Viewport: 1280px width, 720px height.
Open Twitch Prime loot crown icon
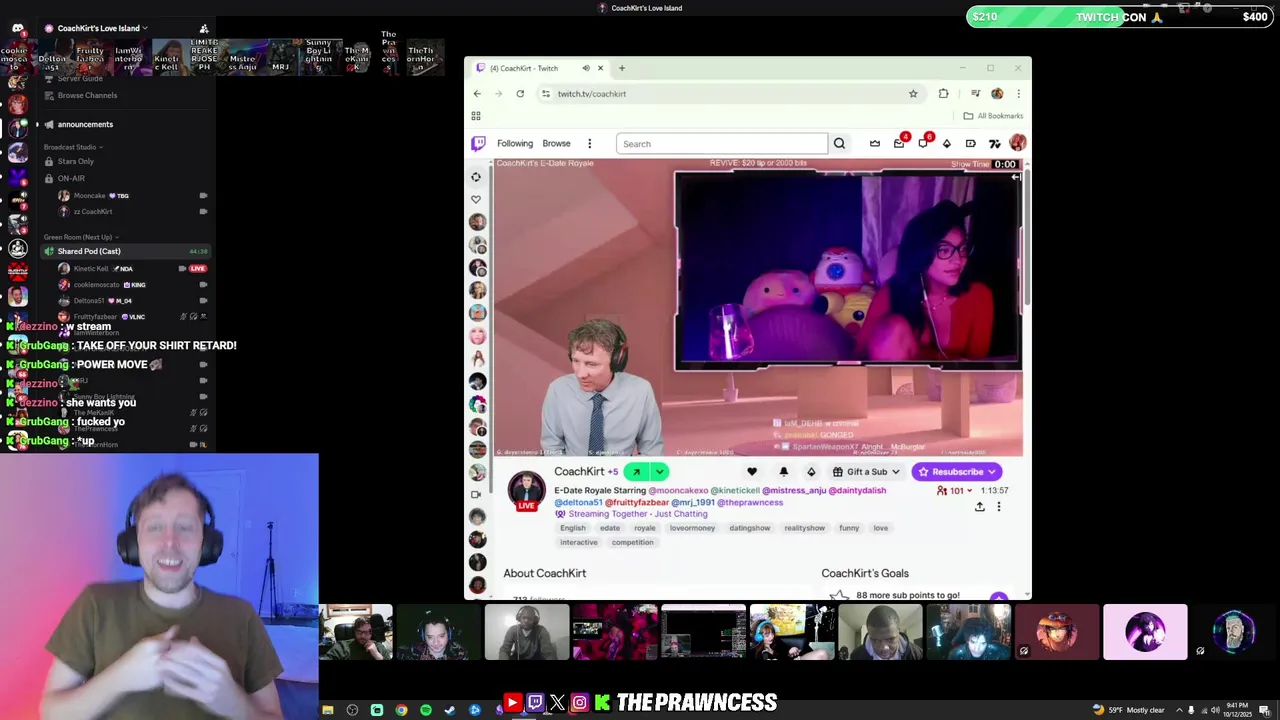click(875, 143)
